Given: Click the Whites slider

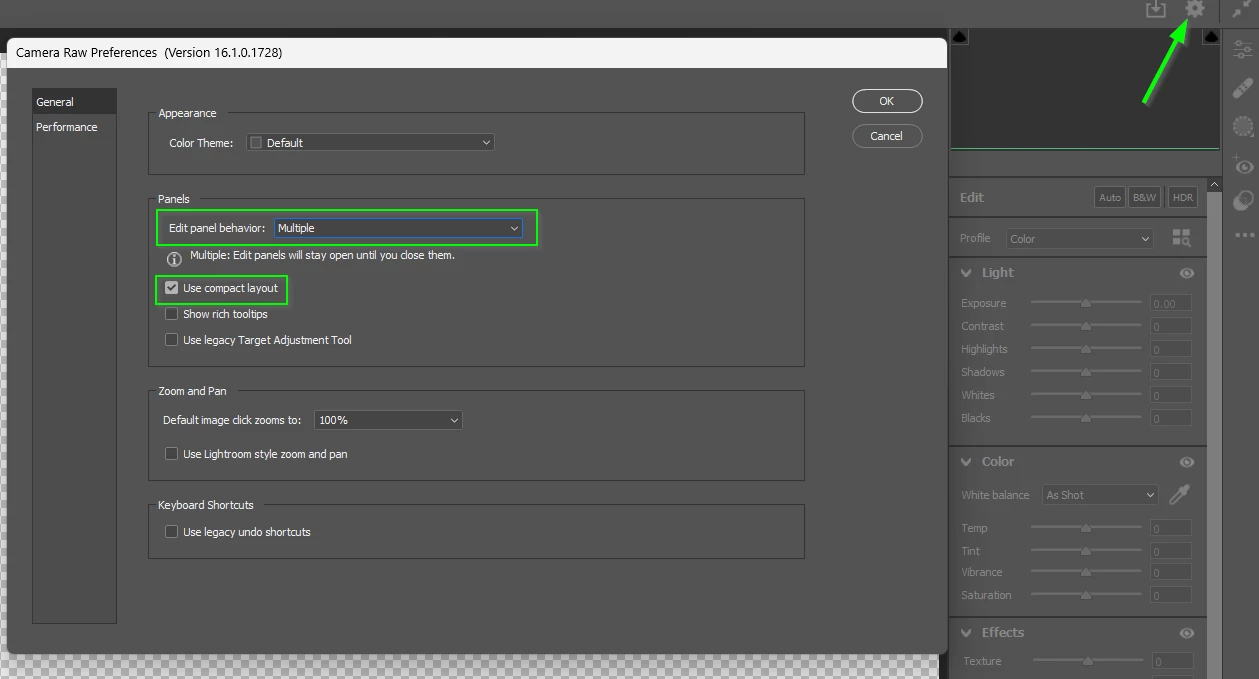Looking at the screenshot, I should [x=1086, y=394].
